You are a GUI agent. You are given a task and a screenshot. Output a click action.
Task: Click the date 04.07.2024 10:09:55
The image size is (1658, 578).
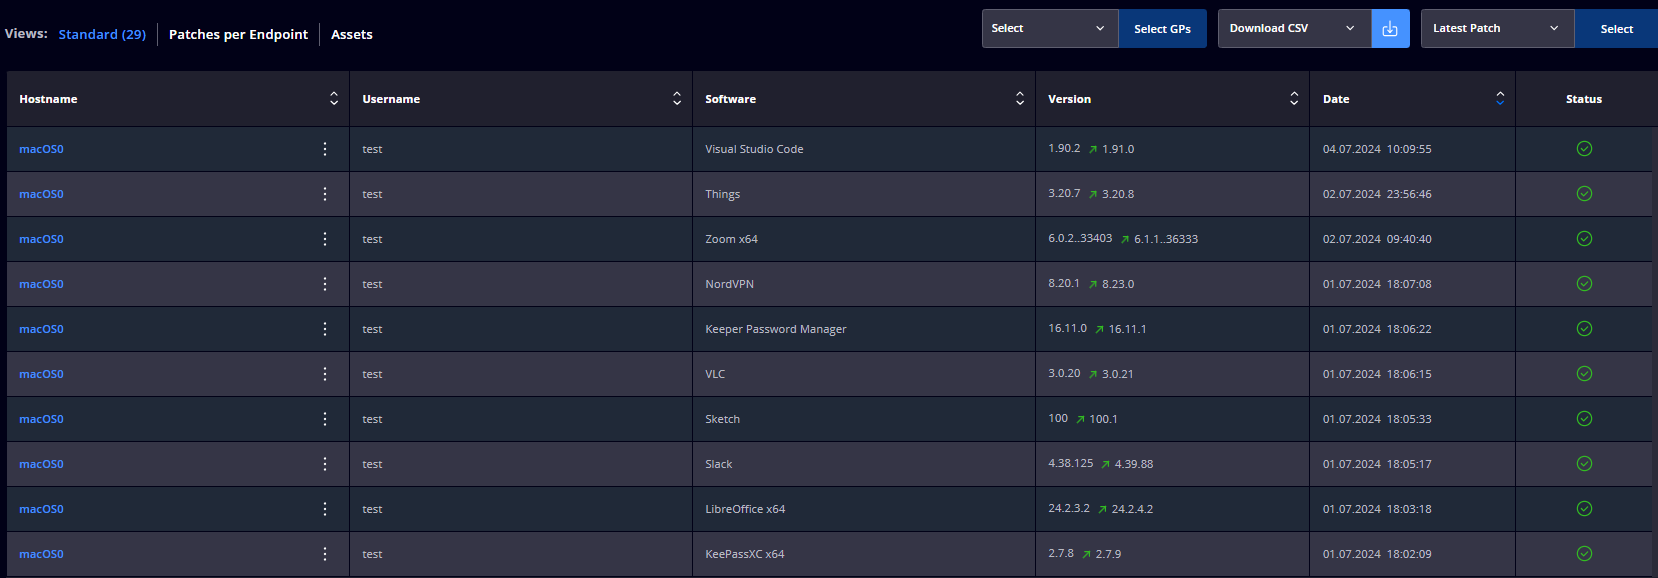[x=1377, y=149]
